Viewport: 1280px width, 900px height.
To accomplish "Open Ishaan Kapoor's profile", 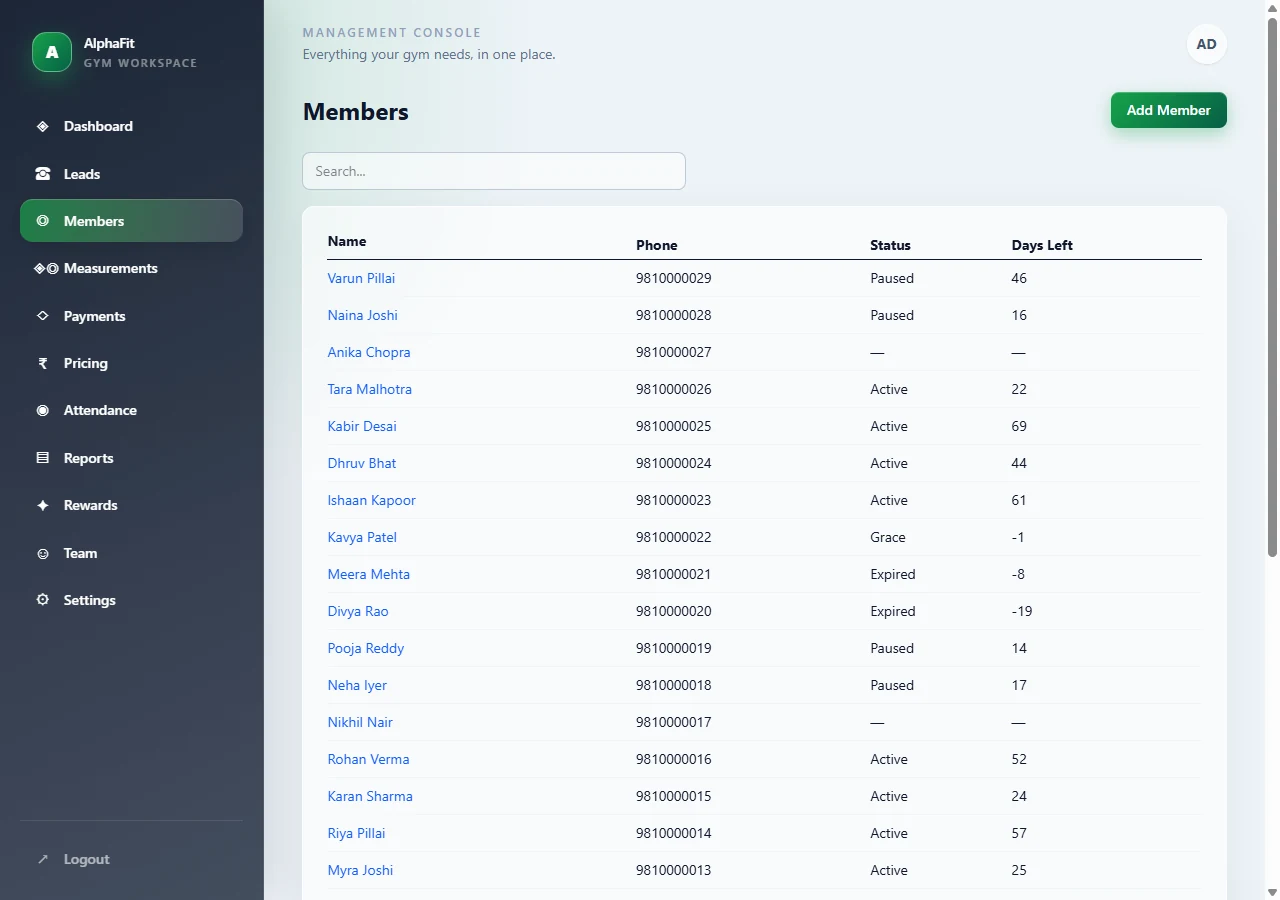I will (372, 500).
